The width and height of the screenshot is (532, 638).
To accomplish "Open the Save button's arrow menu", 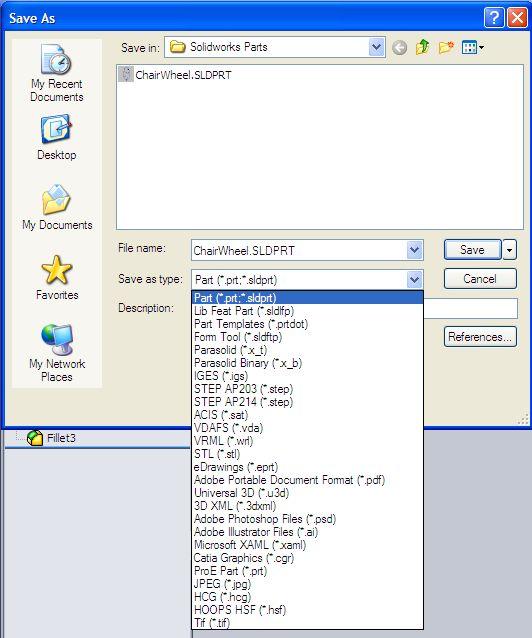I will 510,250.
